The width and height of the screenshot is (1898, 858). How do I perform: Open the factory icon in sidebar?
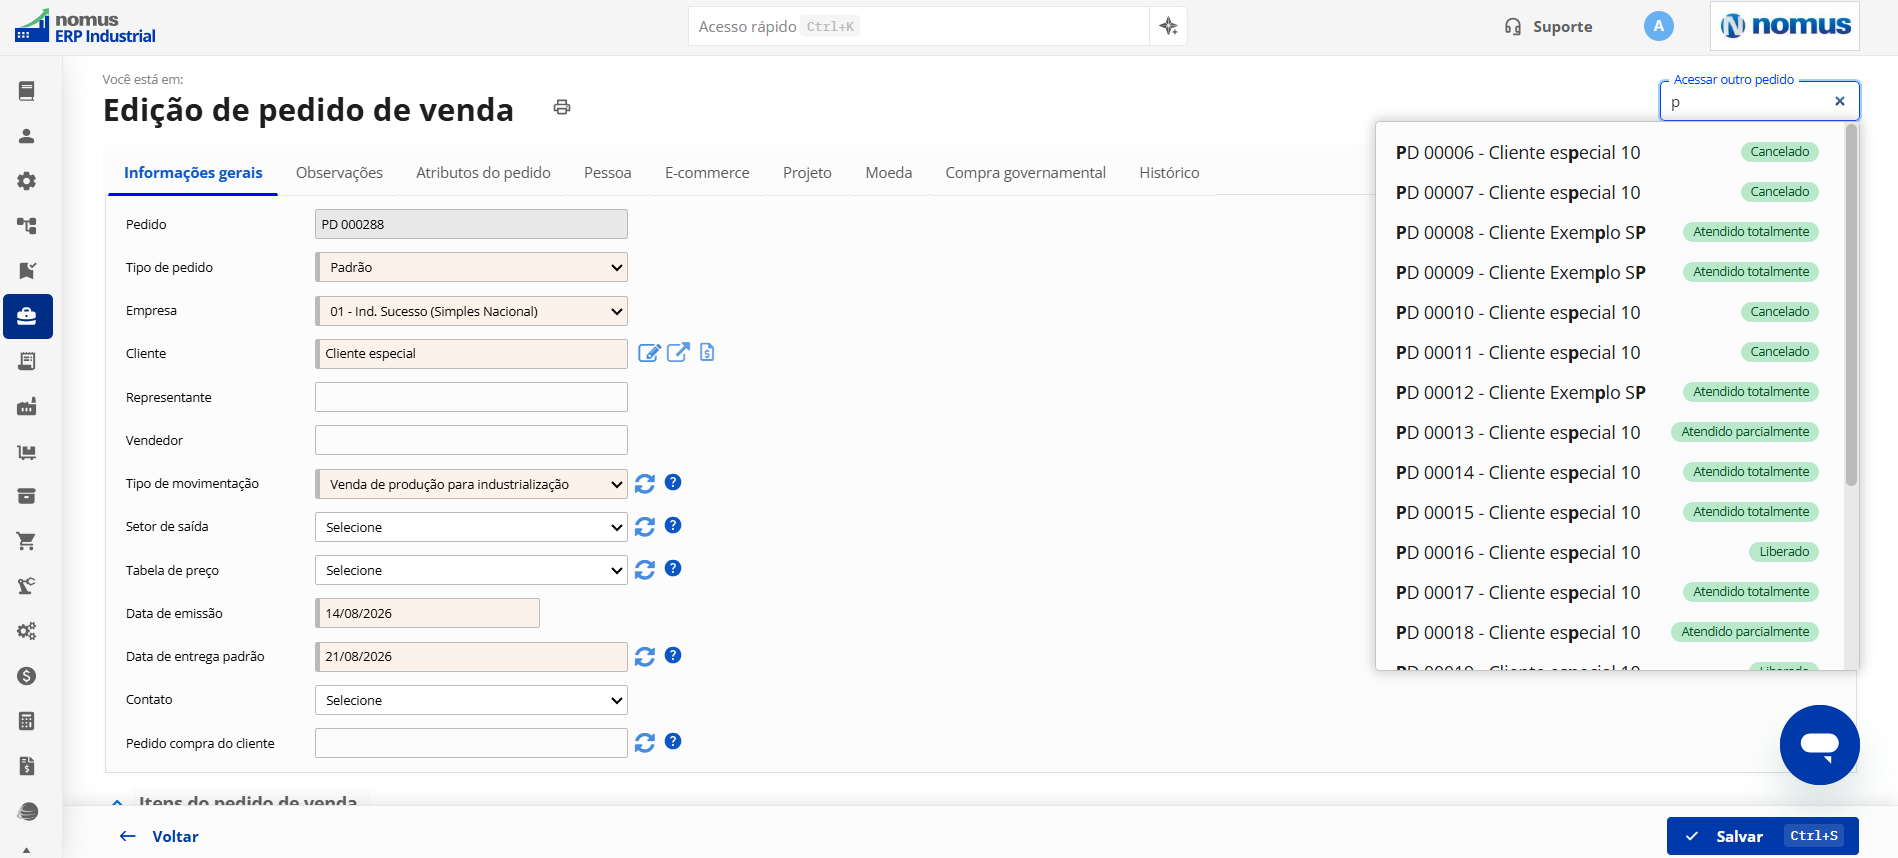(27, 406)
